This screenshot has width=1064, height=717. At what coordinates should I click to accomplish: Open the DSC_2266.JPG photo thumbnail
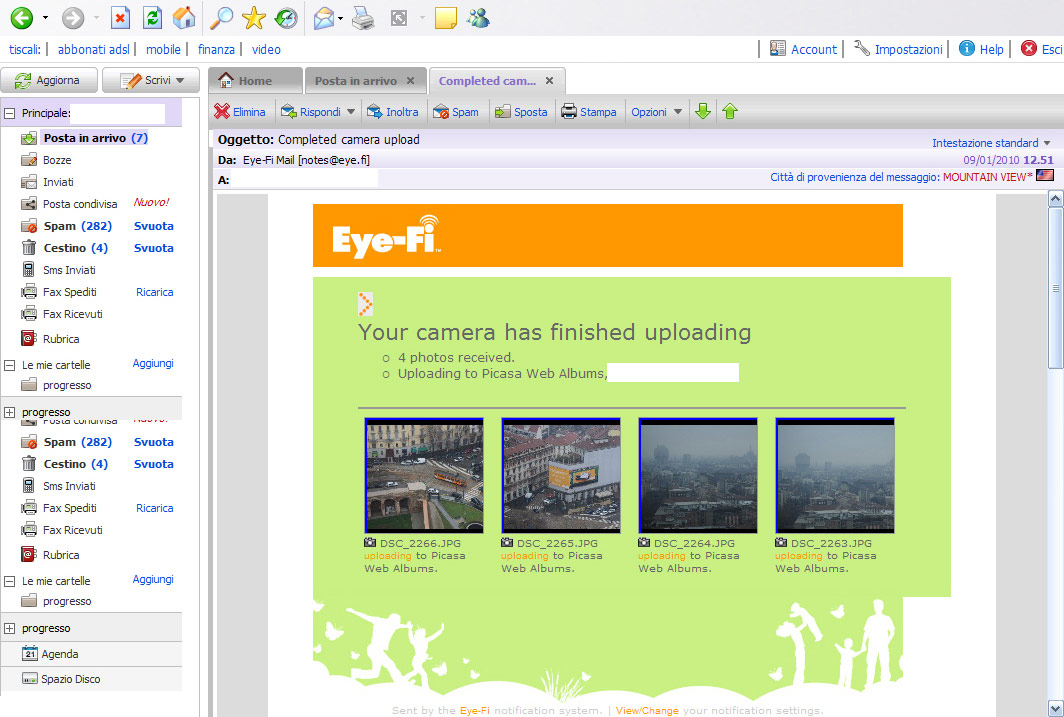pos(424,476)
